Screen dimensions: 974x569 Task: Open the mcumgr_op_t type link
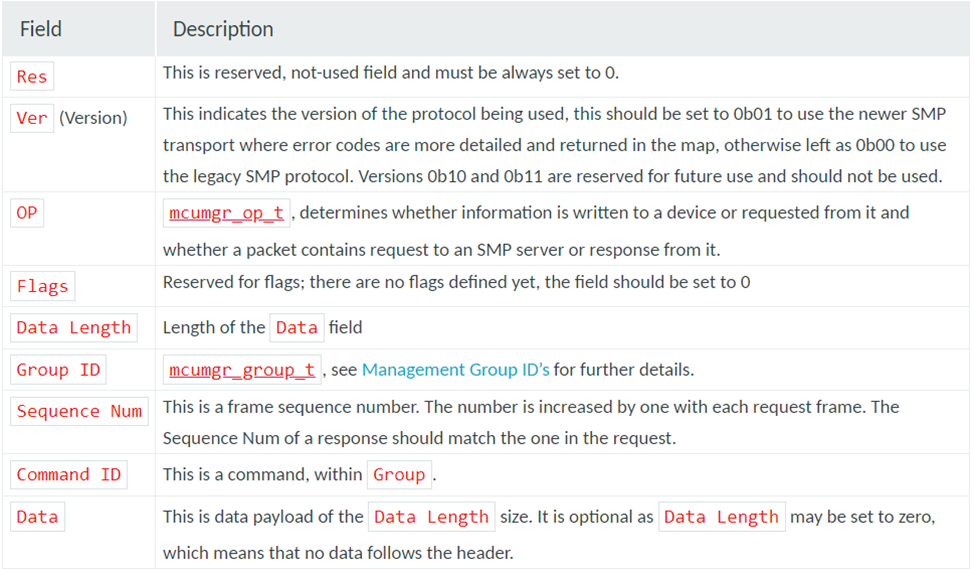click(x=227, y=212)
